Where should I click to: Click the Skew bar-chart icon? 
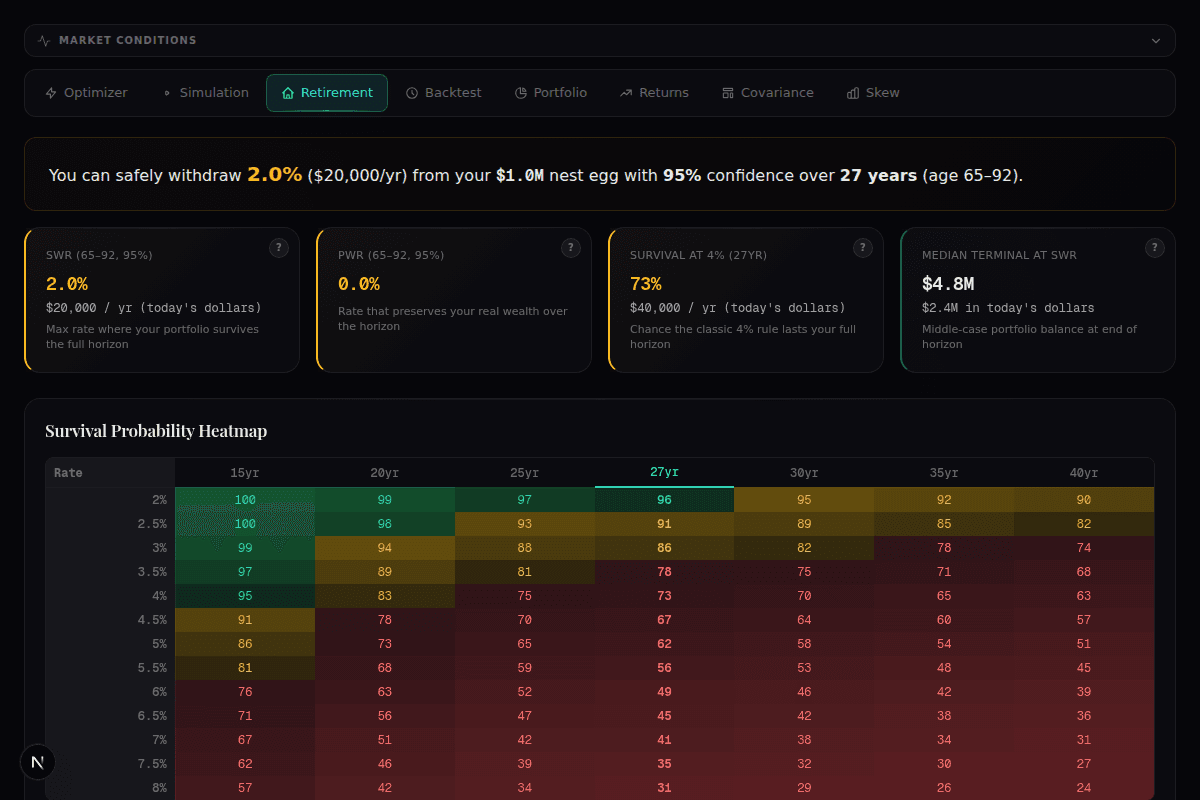pyautogui.click(x=853, y=92)
